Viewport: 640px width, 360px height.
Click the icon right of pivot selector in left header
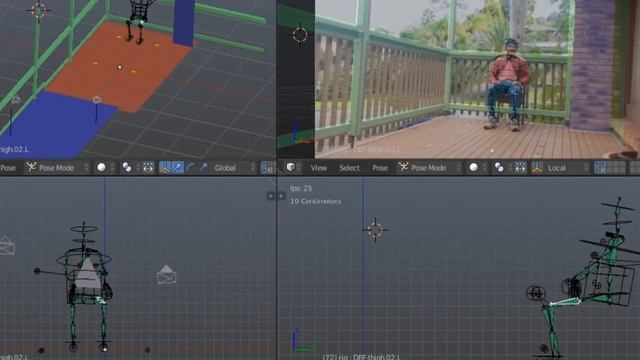[x=148, y=168]
